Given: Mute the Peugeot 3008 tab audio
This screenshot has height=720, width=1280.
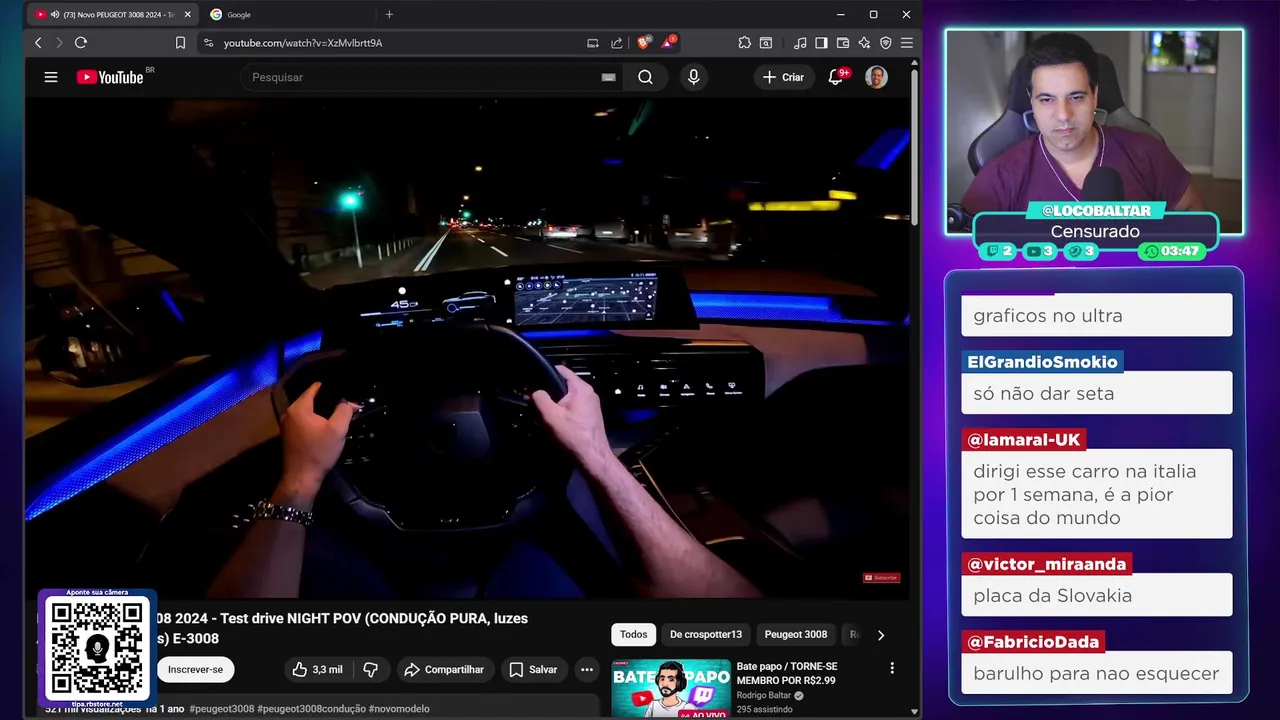Looking at the screenshot, I should point(54,15).
